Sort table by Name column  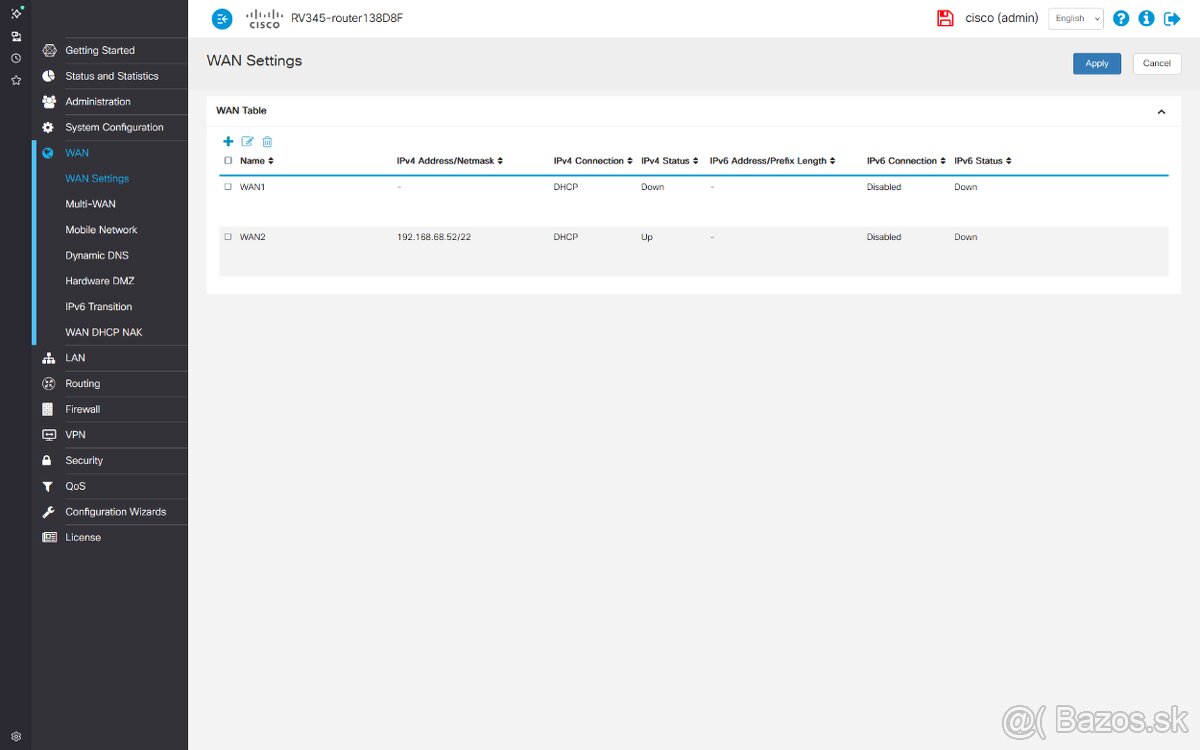[256, 161]
